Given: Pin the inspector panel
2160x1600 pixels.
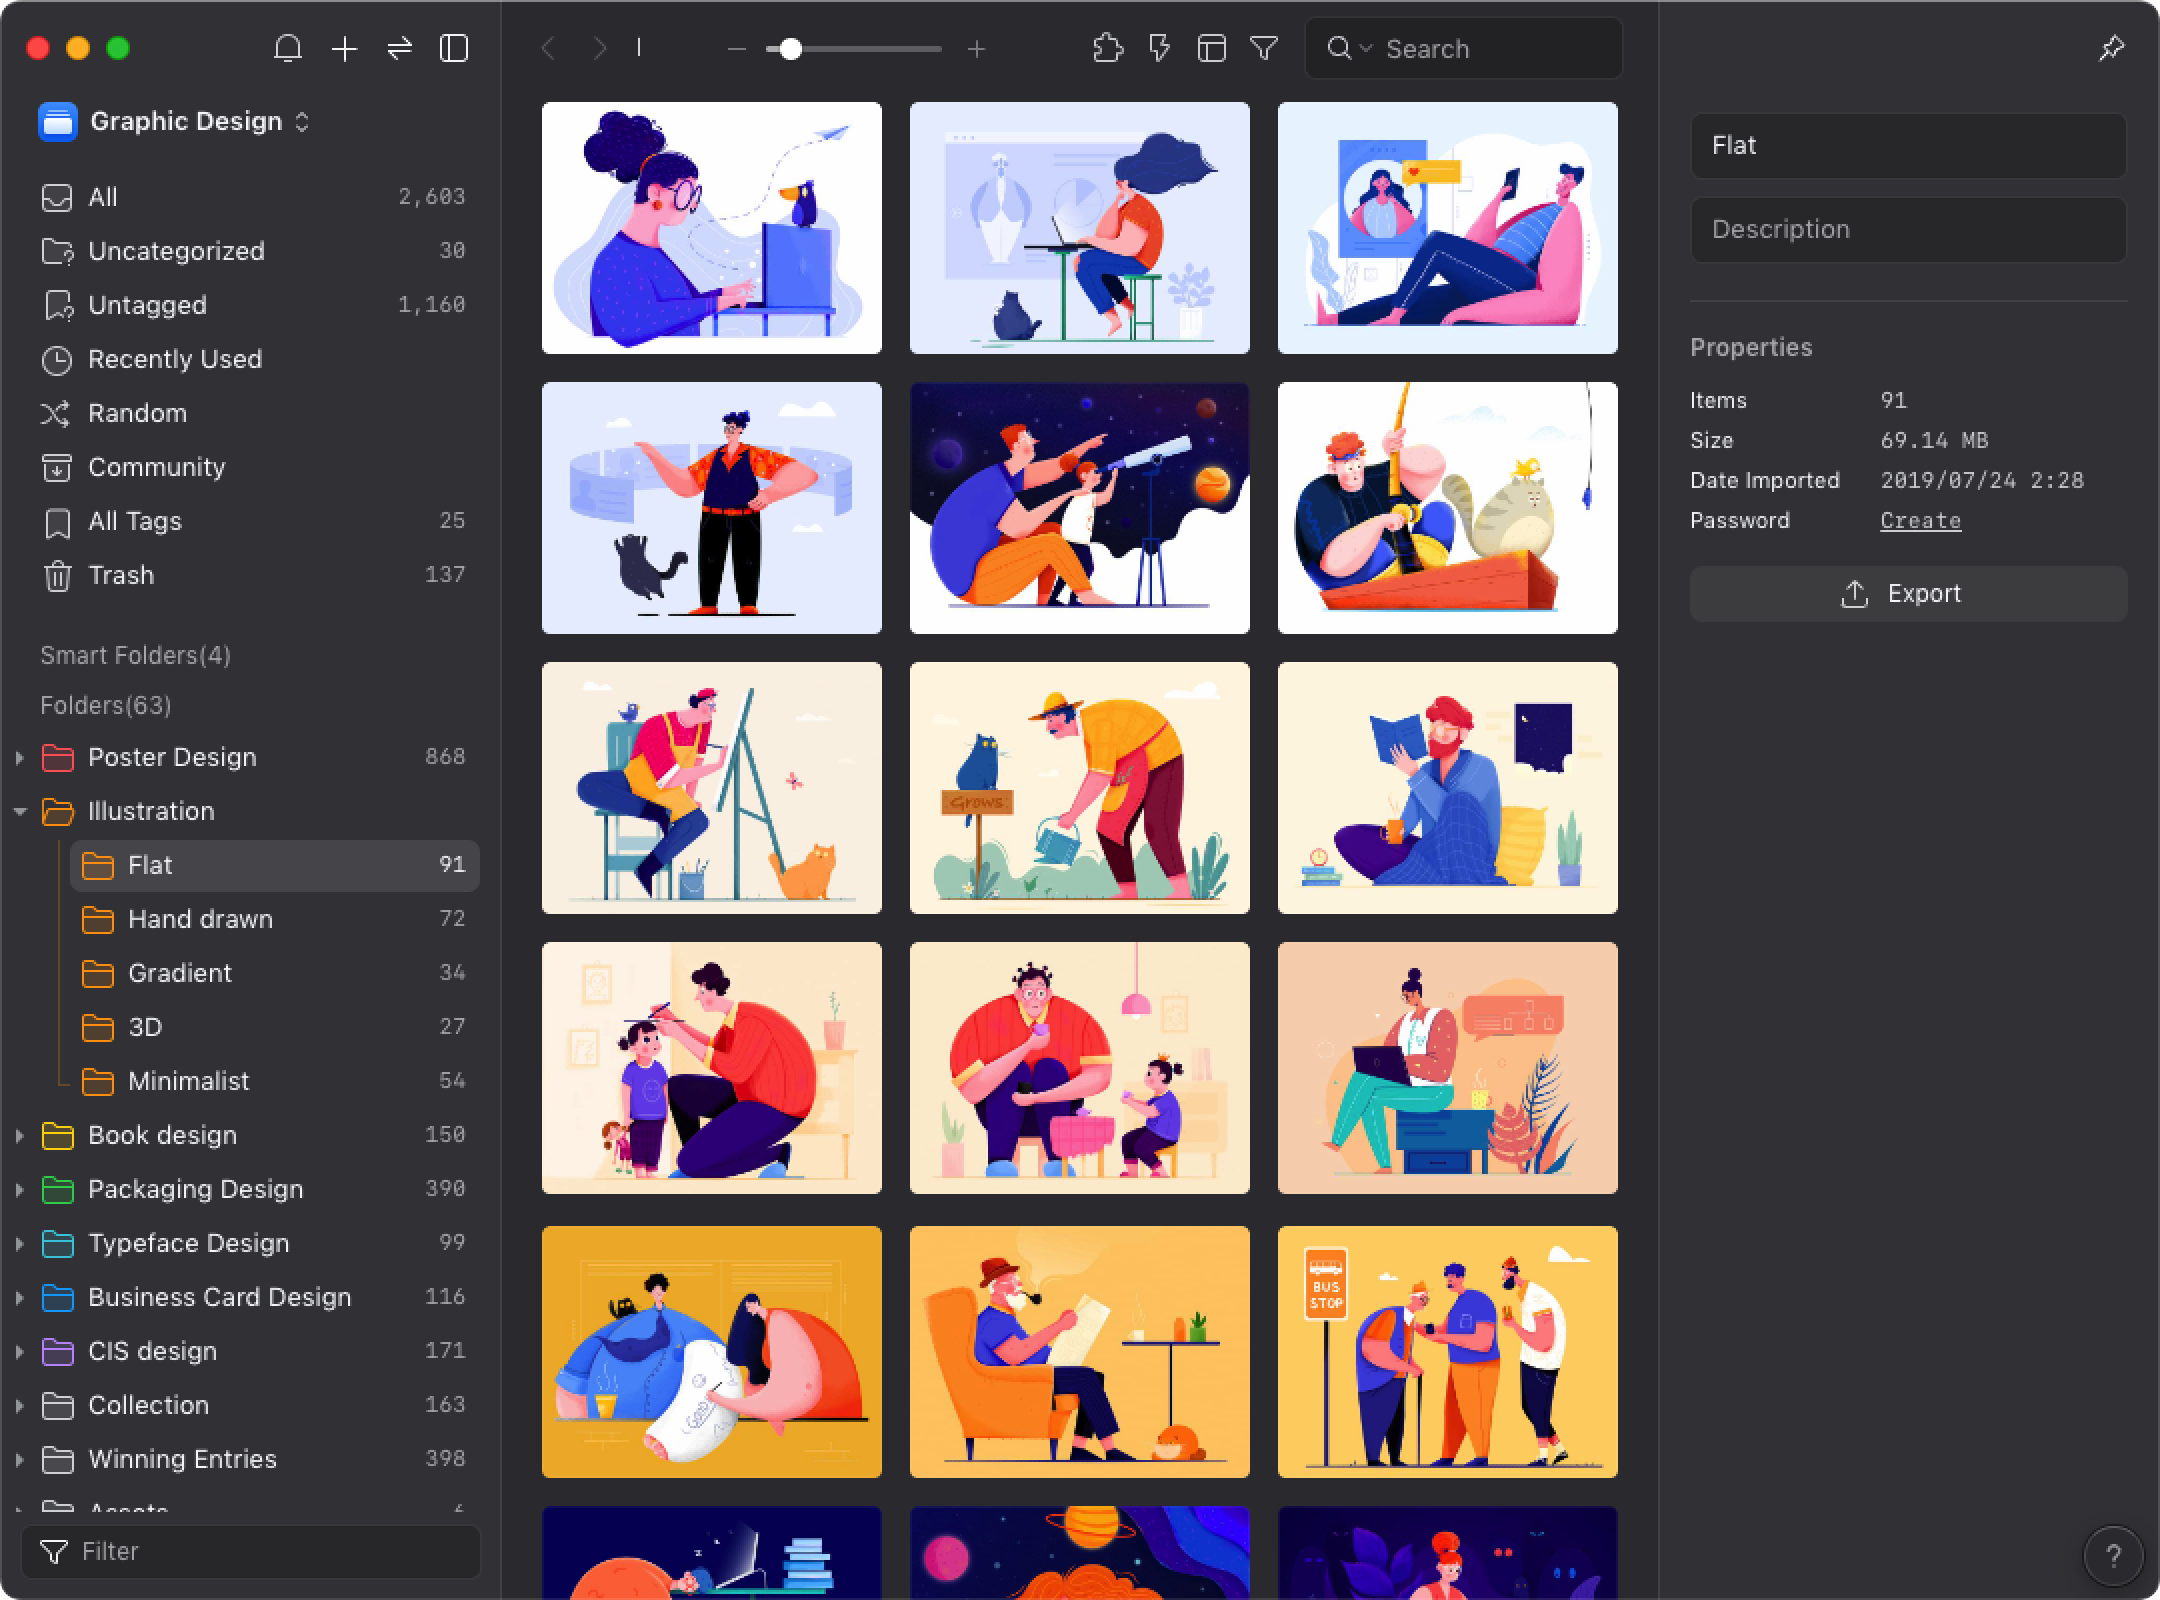Looking at the screenshot, I should tap(2111, 48).
